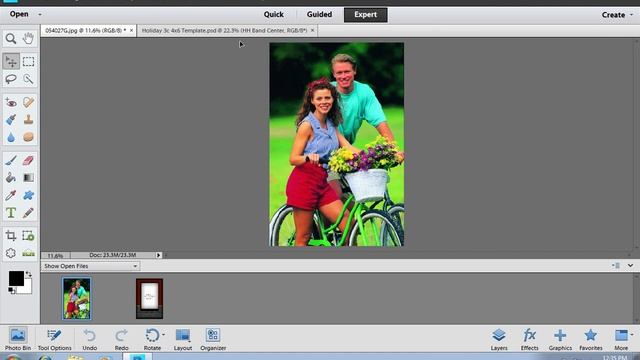The height and width of the screenshot is (360, 640).
Task: Toggle the Effects panel
Action: 529,339
